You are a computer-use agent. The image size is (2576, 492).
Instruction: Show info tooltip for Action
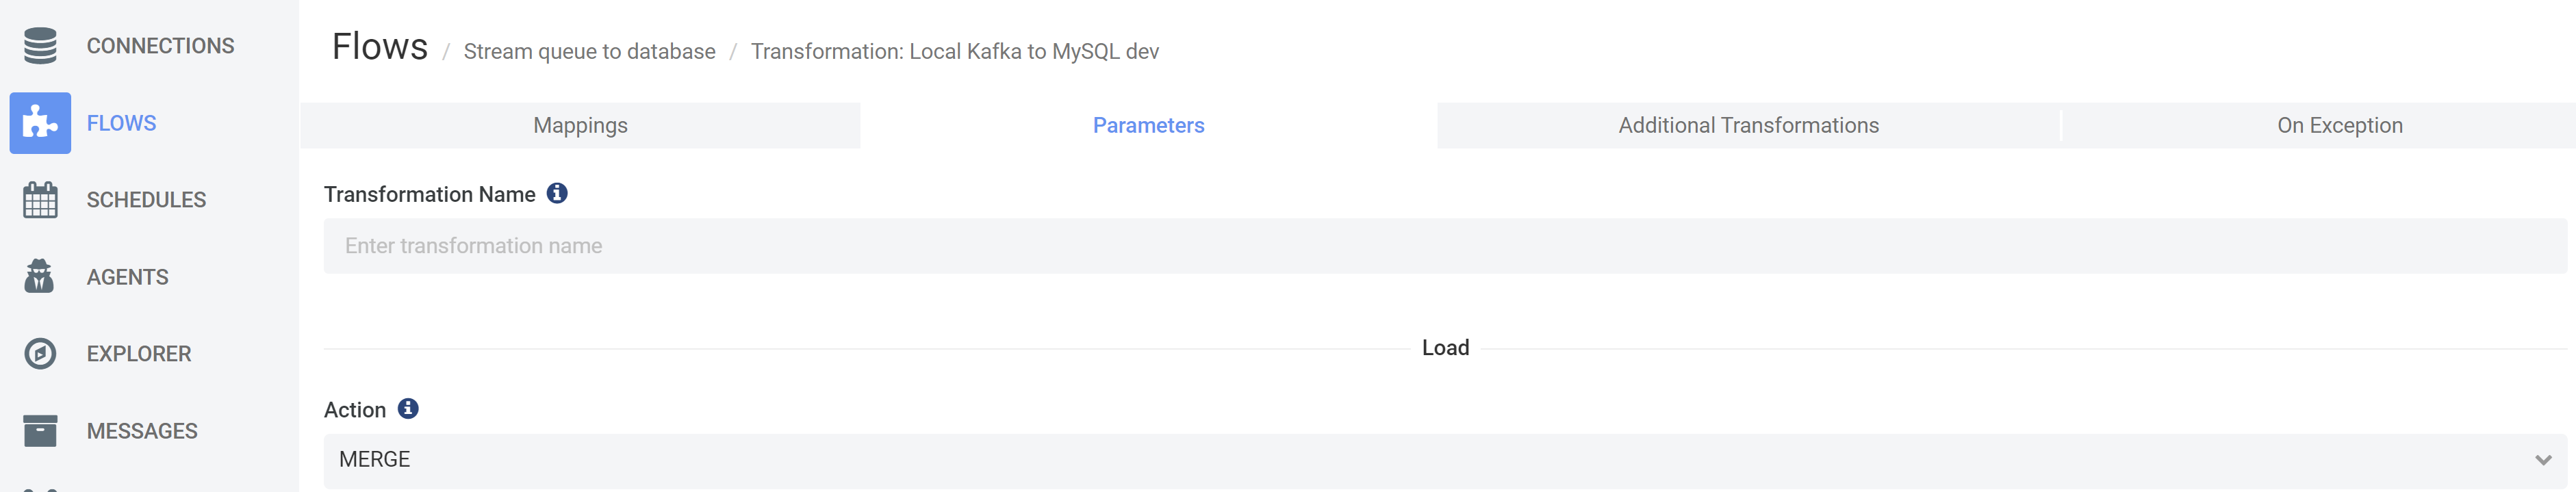[408, 409]
